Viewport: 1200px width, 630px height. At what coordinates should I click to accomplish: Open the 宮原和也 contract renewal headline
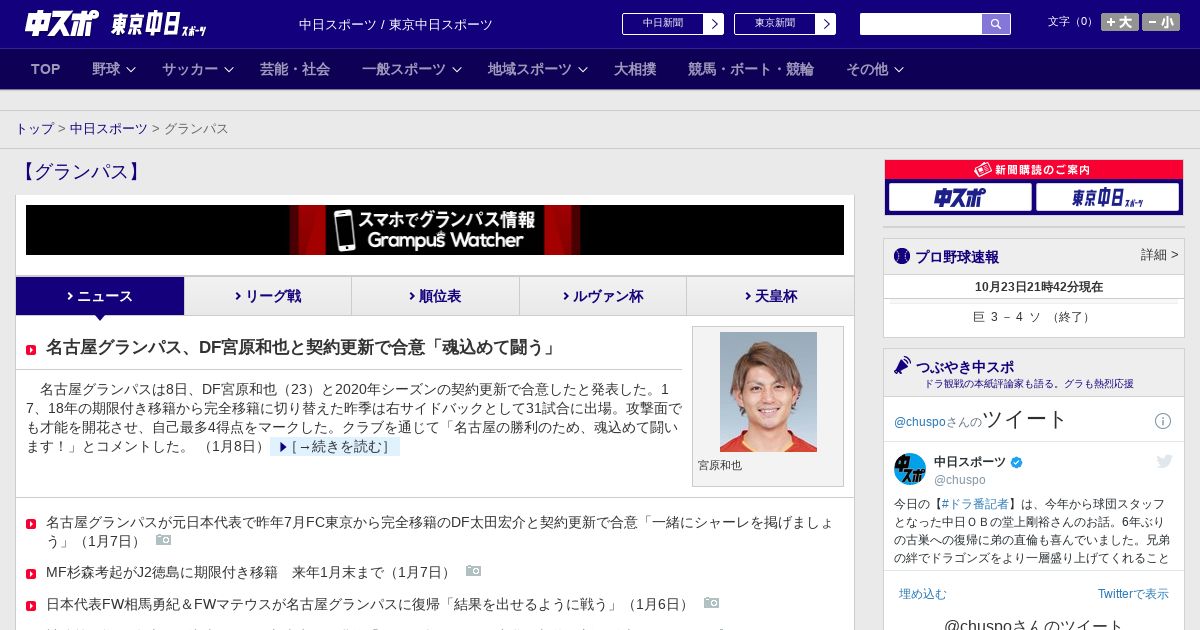(x=301, y=348)
